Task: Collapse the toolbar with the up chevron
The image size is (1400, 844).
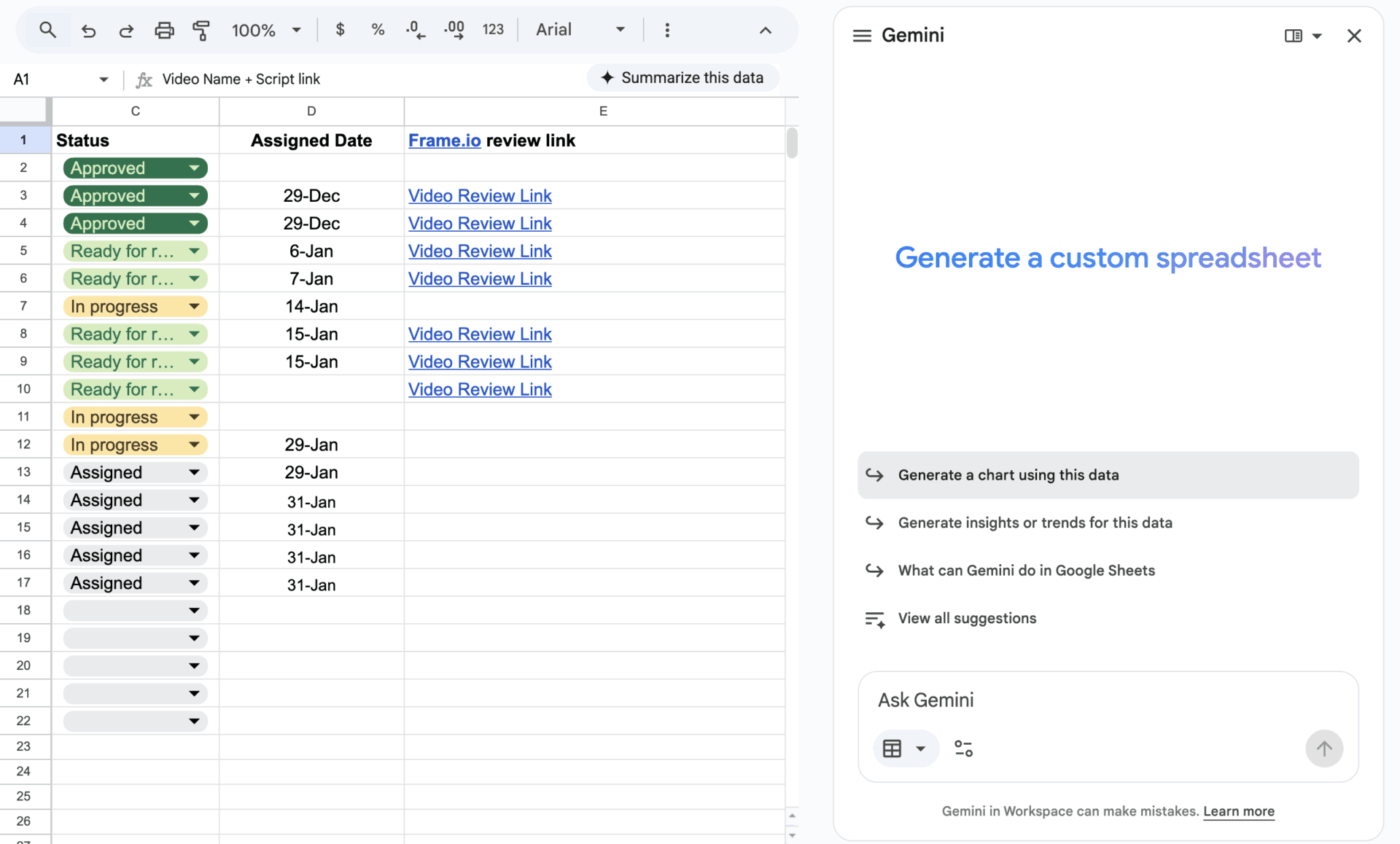Action: point(765,30)
